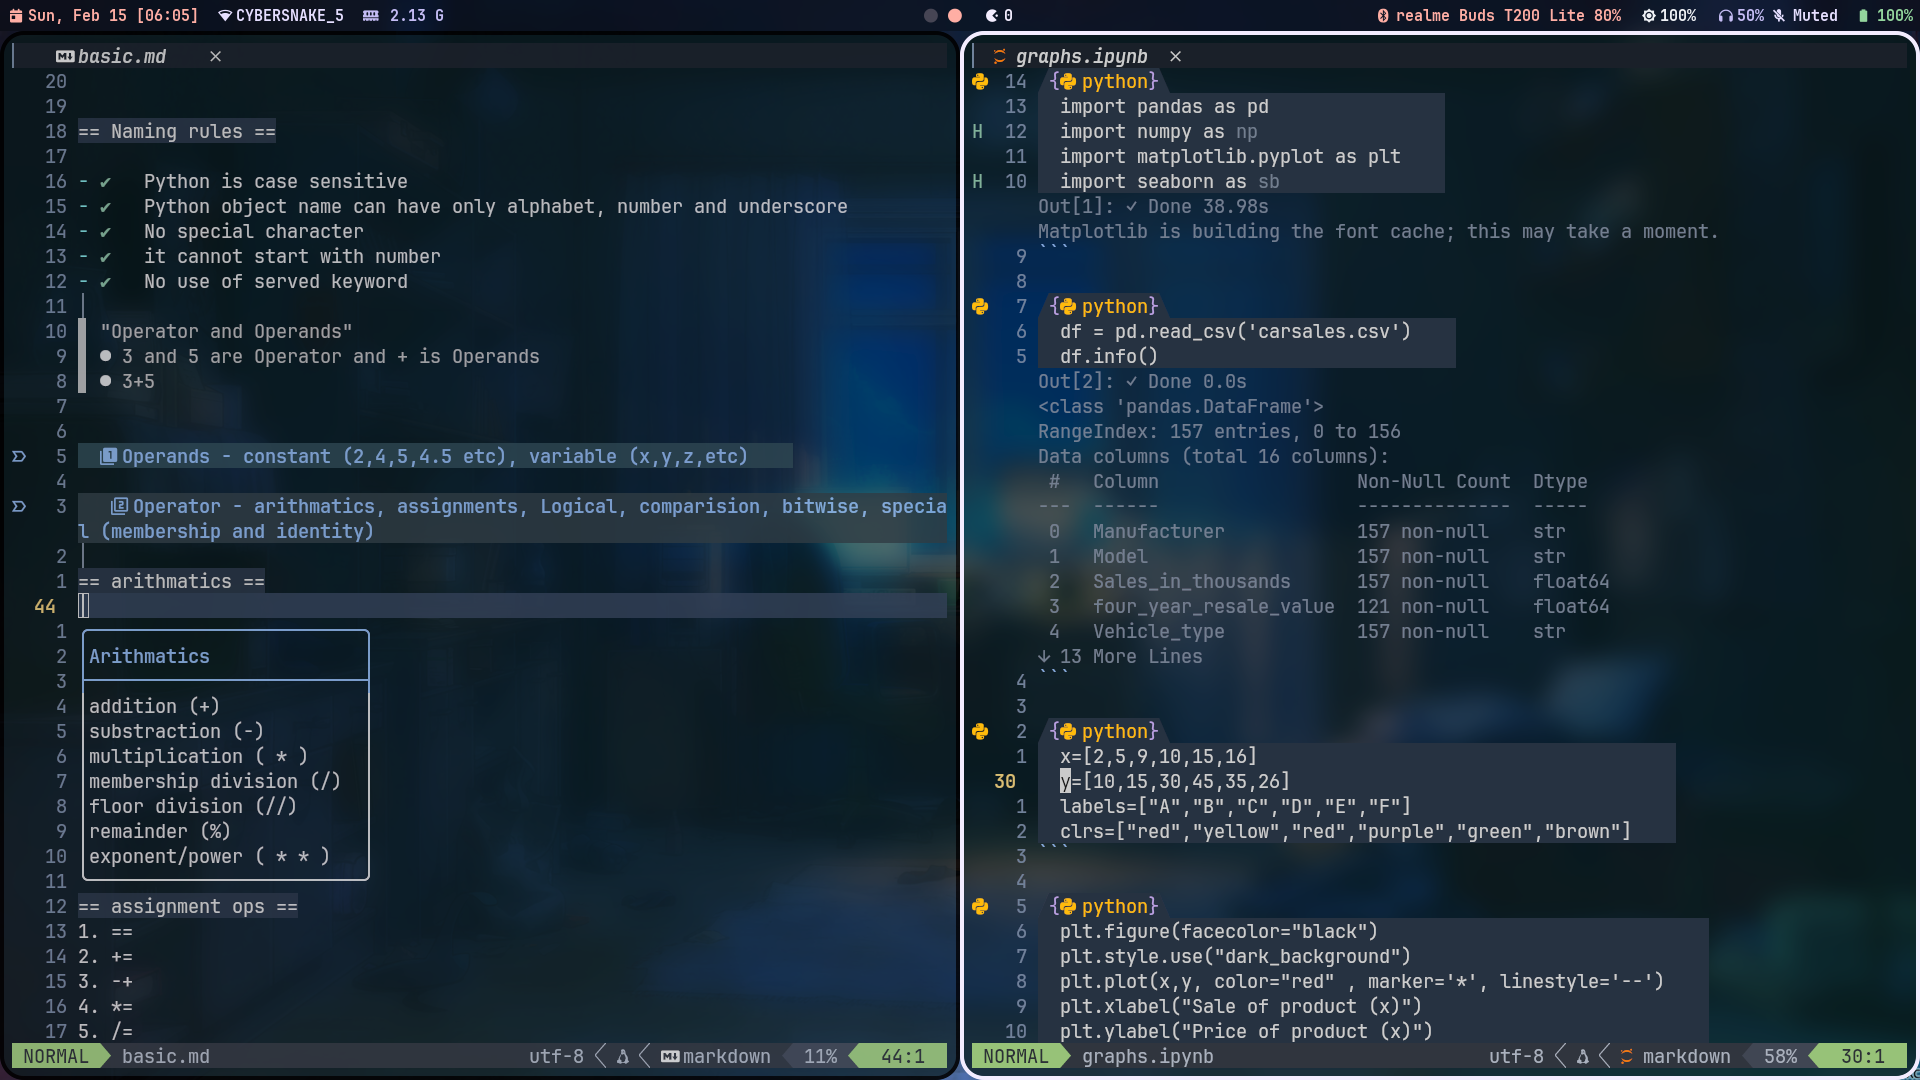
Task: Click the Python icon beside the imports cell
Action: pyautogui.click(x=980, y=82)
